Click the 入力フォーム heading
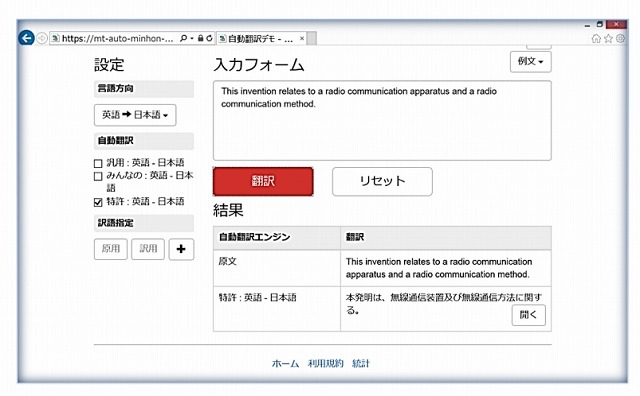Viewport: 640px width, 396px height. tap(259, 65)
